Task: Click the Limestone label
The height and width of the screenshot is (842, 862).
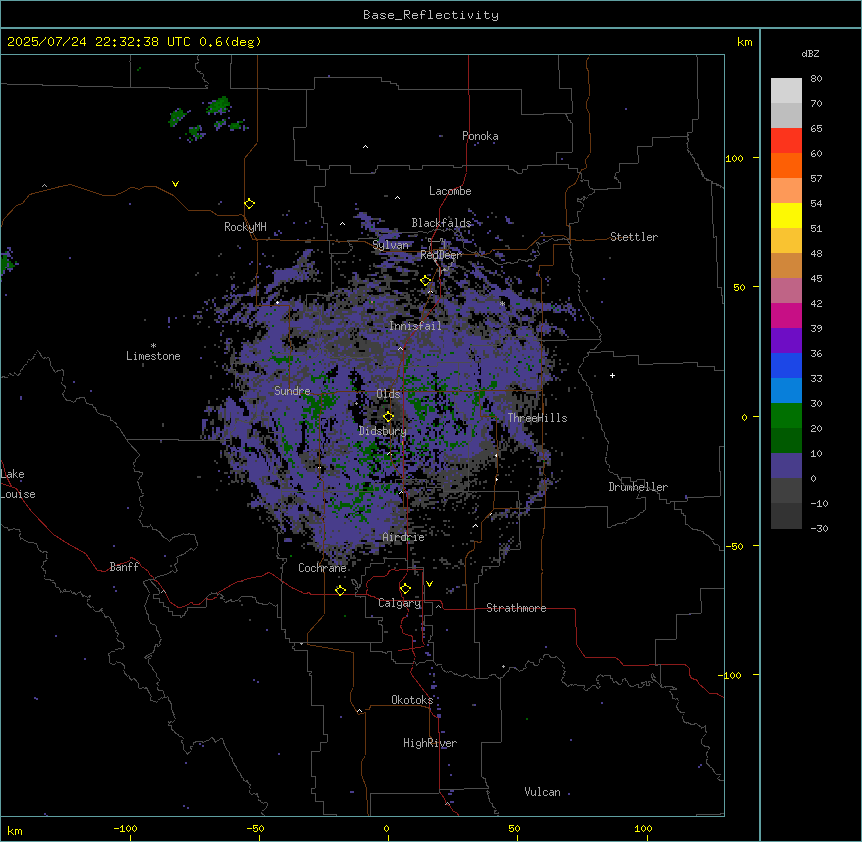Action: [x=153, y=356]
